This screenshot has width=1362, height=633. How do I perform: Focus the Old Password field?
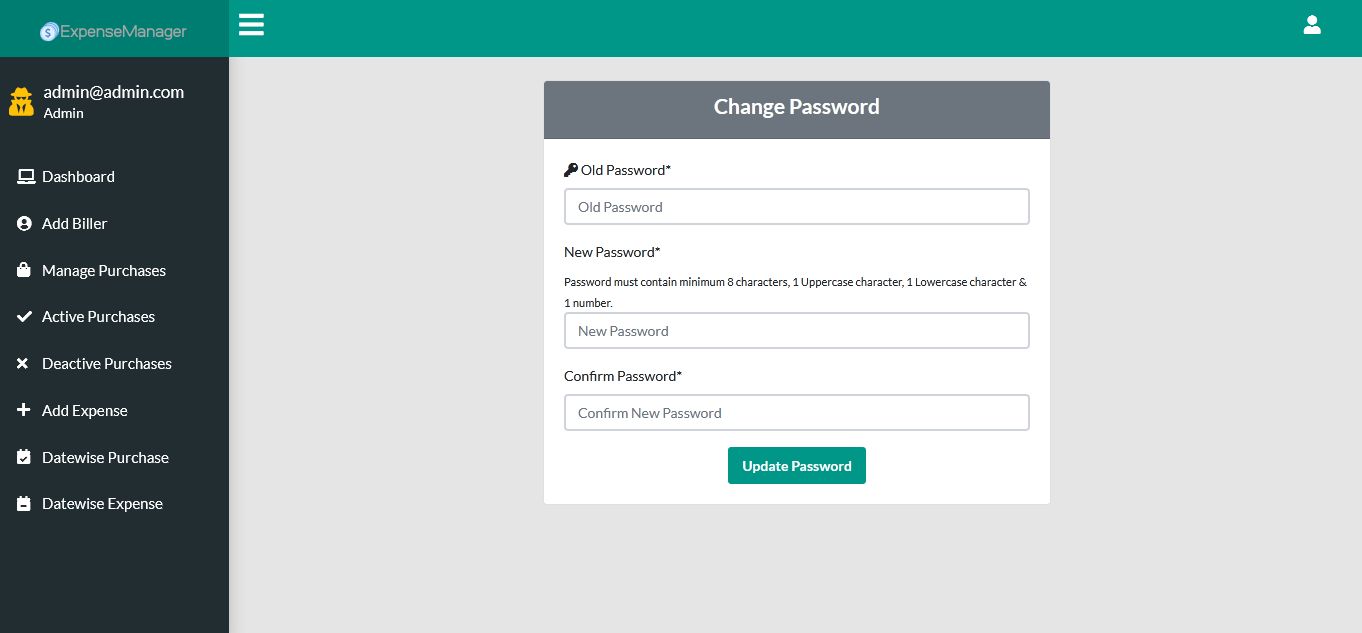pos(796,207)
